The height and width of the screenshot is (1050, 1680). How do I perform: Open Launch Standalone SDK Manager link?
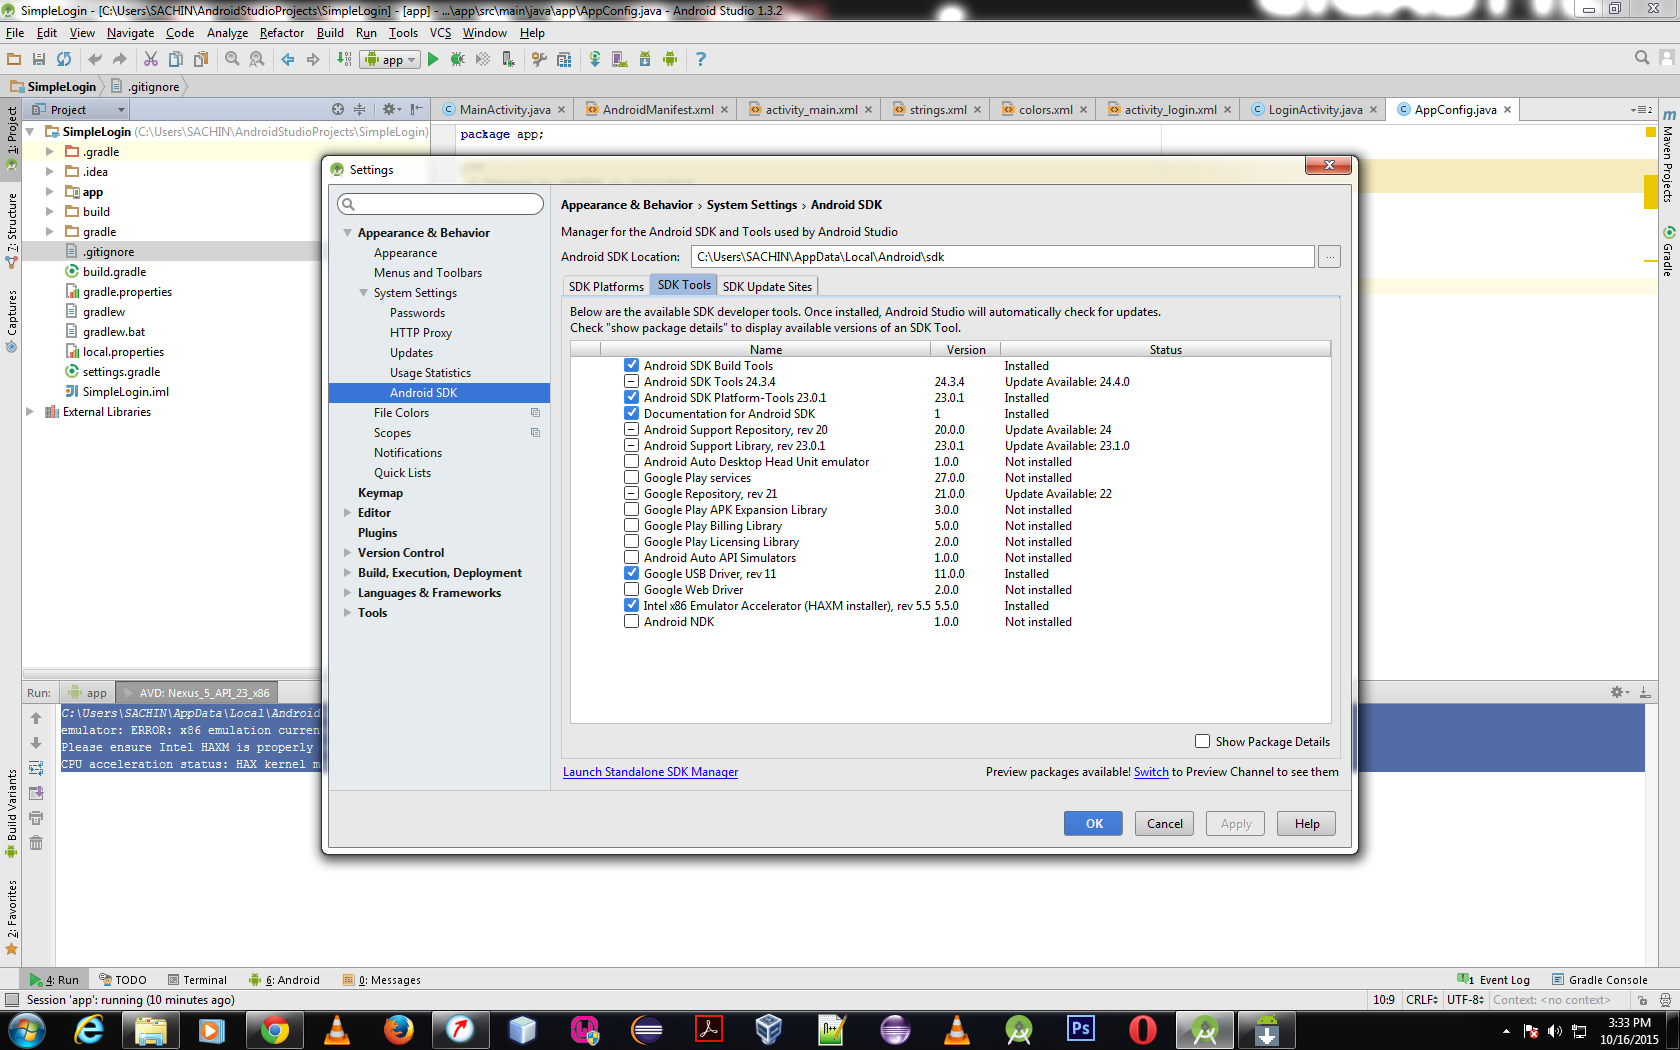tap(650, 772)
